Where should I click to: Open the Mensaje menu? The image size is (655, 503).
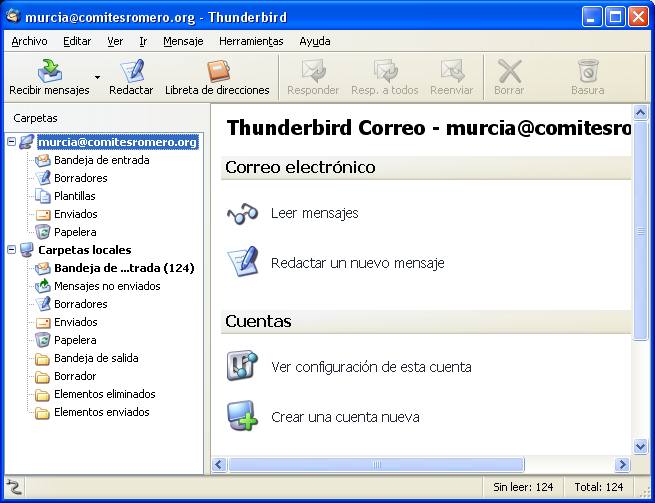click(183, 41)
